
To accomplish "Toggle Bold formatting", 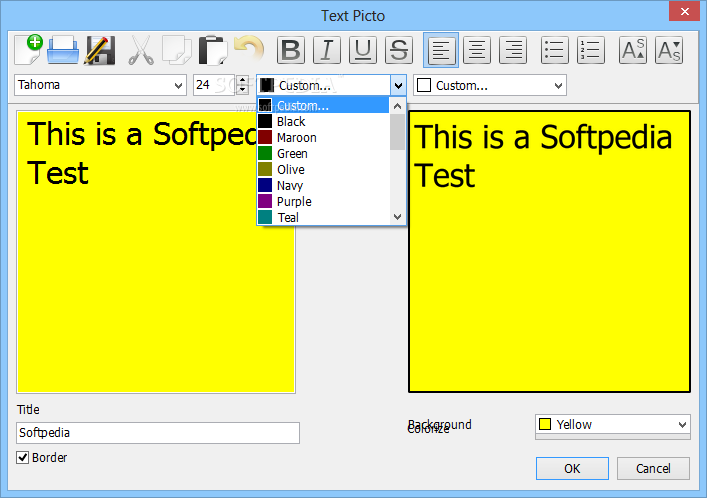I will (x=291, y=50).
